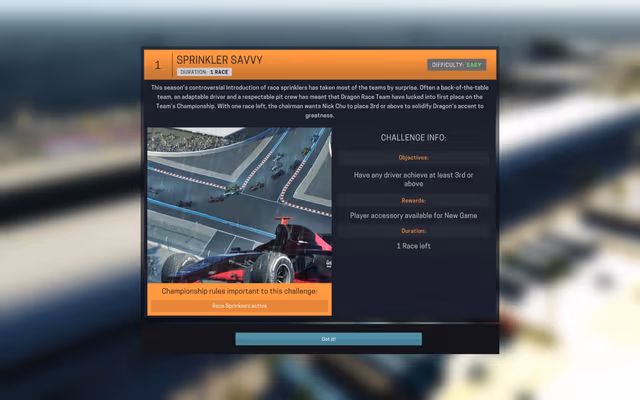
Task: Click the Challenge Info heading
Action: click(x=414, y=137)
